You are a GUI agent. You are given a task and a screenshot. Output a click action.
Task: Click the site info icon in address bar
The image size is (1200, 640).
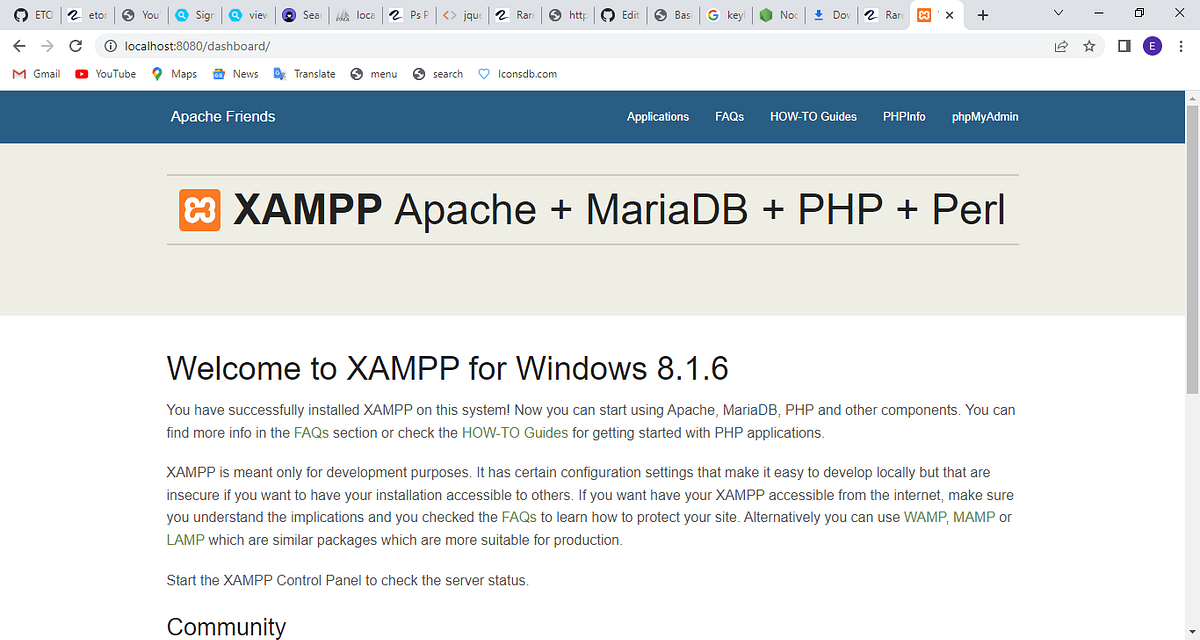click(x=109, y=45)
